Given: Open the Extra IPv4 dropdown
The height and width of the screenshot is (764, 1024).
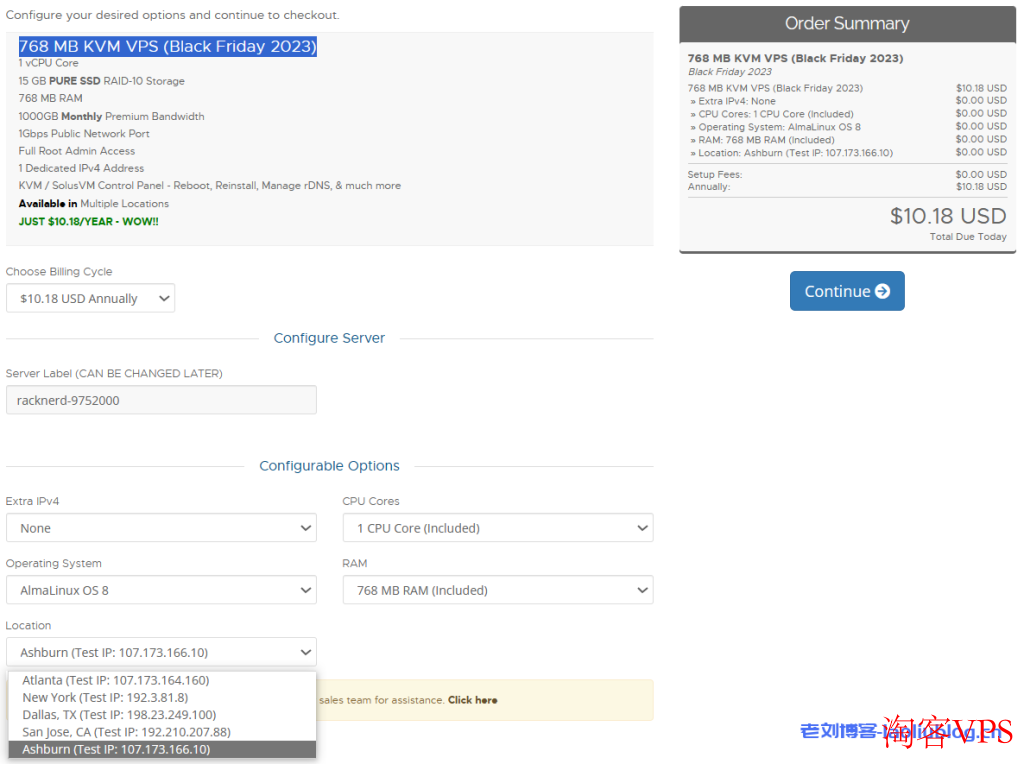Looking at the screenshot, I should pos(161,528).
